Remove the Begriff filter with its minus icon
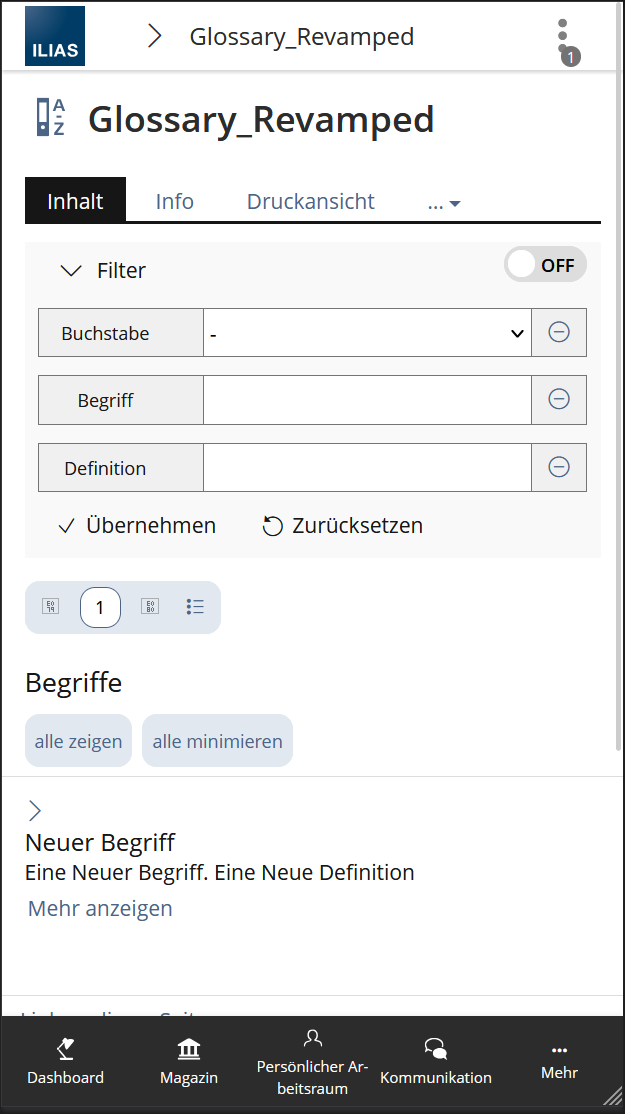Screen dimensions: 625x1114 [x=559, y=400]
